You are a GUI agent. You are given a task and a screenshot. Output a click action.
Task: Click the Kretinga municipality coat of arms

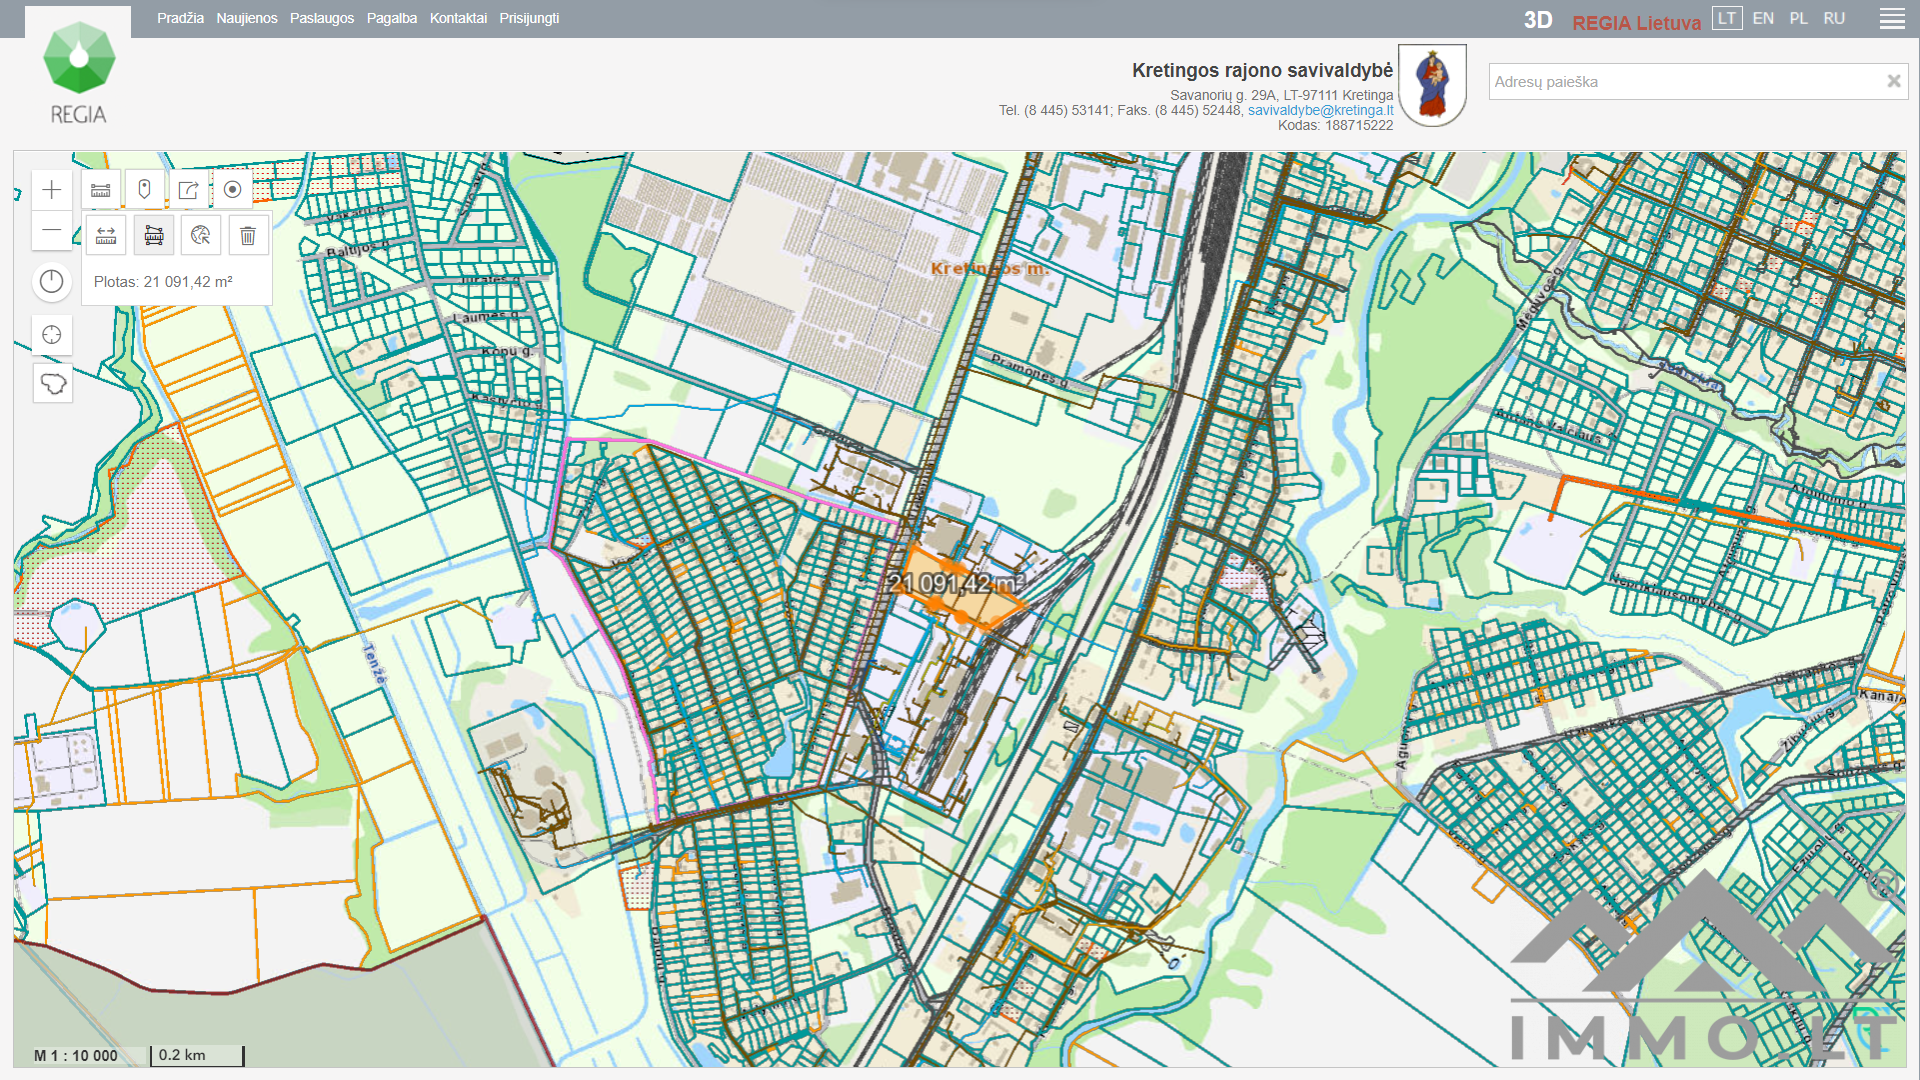tap(1432, 85)
